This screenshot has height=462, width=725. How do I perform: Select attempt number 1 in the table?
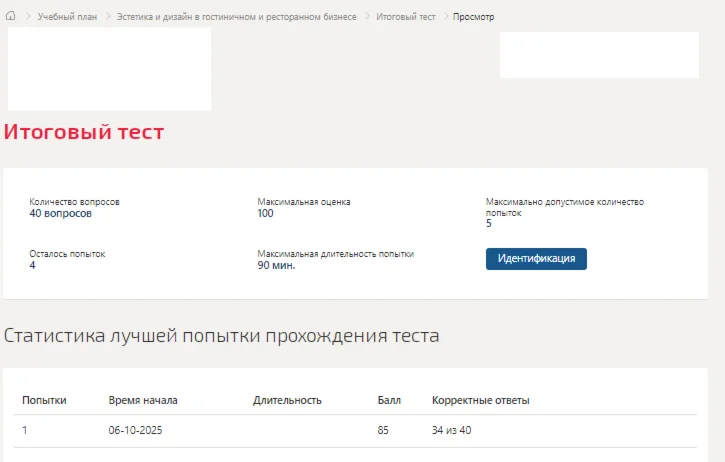click(25, 430)
